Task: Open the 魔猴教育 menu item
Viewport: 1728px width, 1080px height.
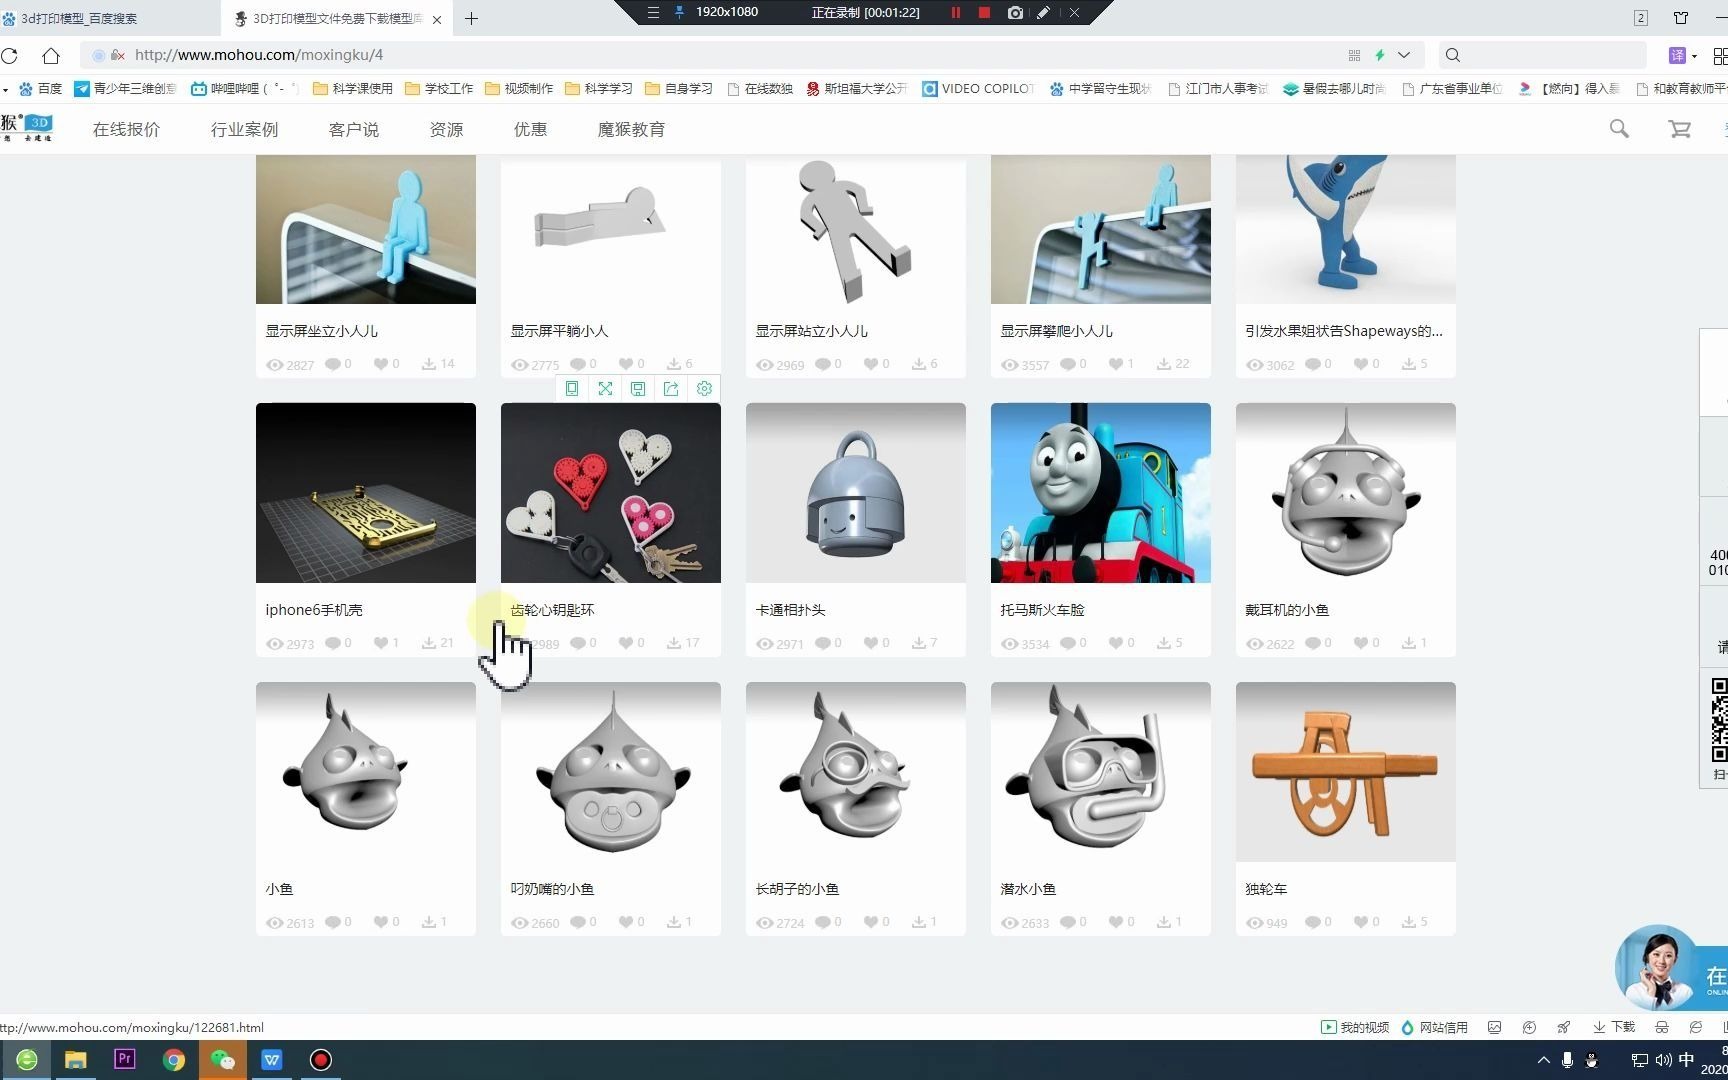Action: point(631,129)
